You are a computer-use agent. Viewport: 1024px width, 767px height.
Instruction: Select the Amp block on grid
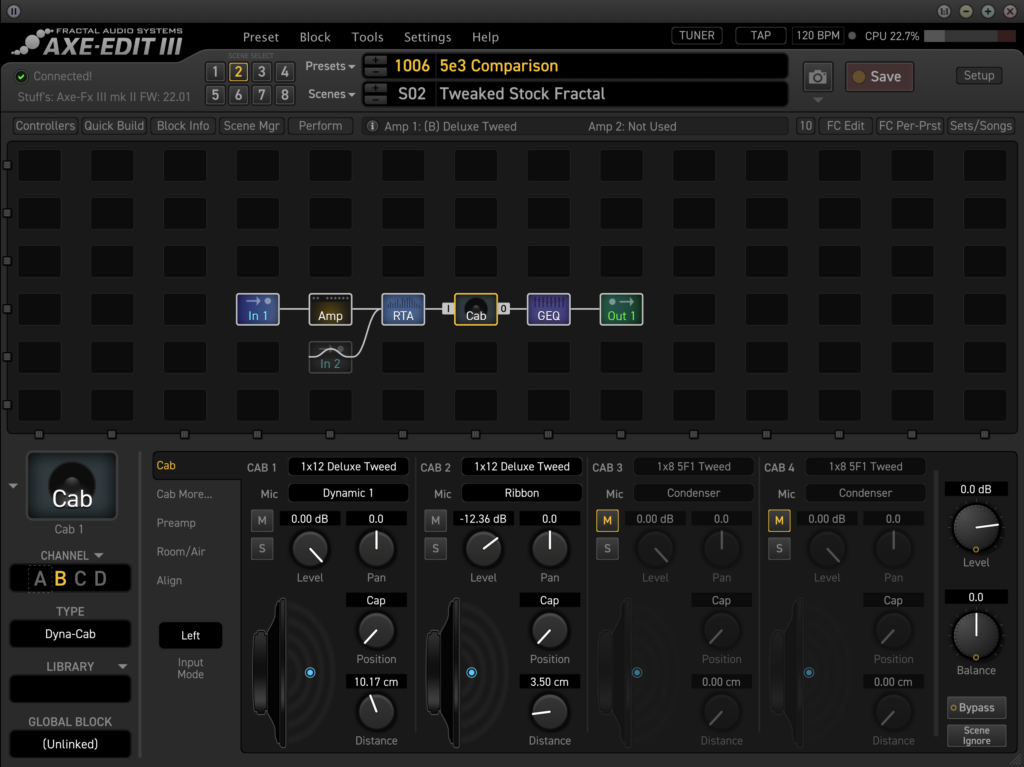pos(330,309)
